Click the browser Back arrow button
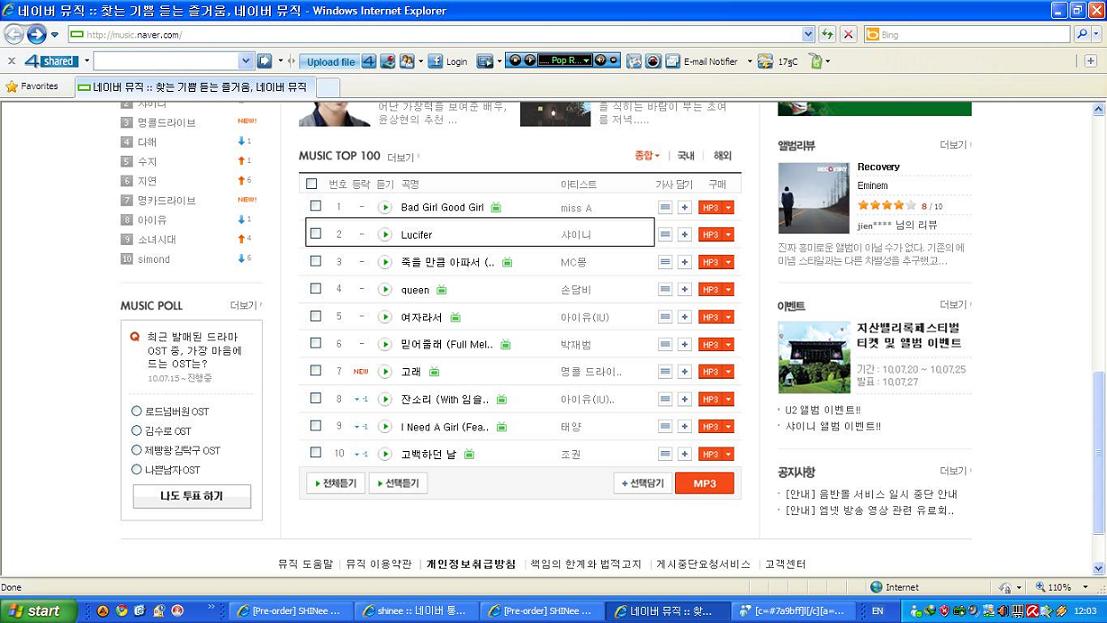This screenshot has width=1107, height=623. coord(14,34)
